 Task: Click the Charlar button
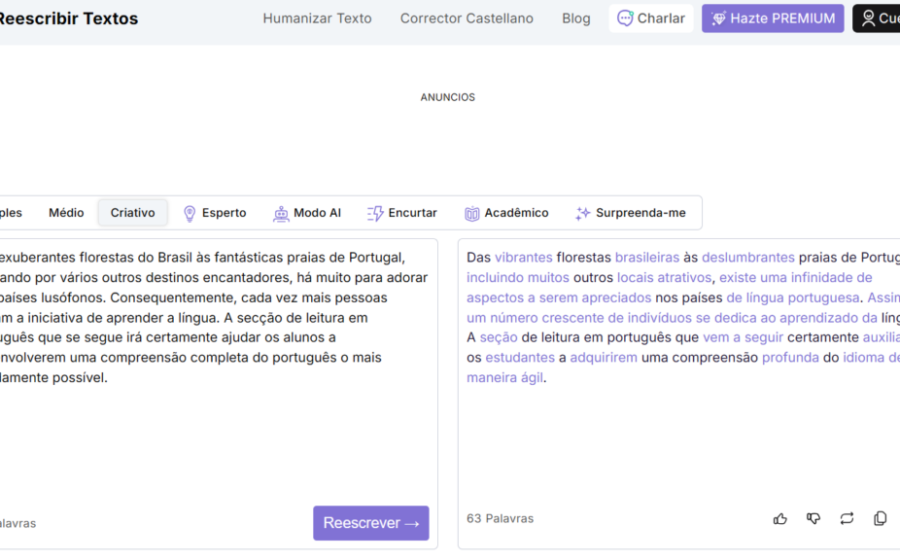(x=651, y=18)
